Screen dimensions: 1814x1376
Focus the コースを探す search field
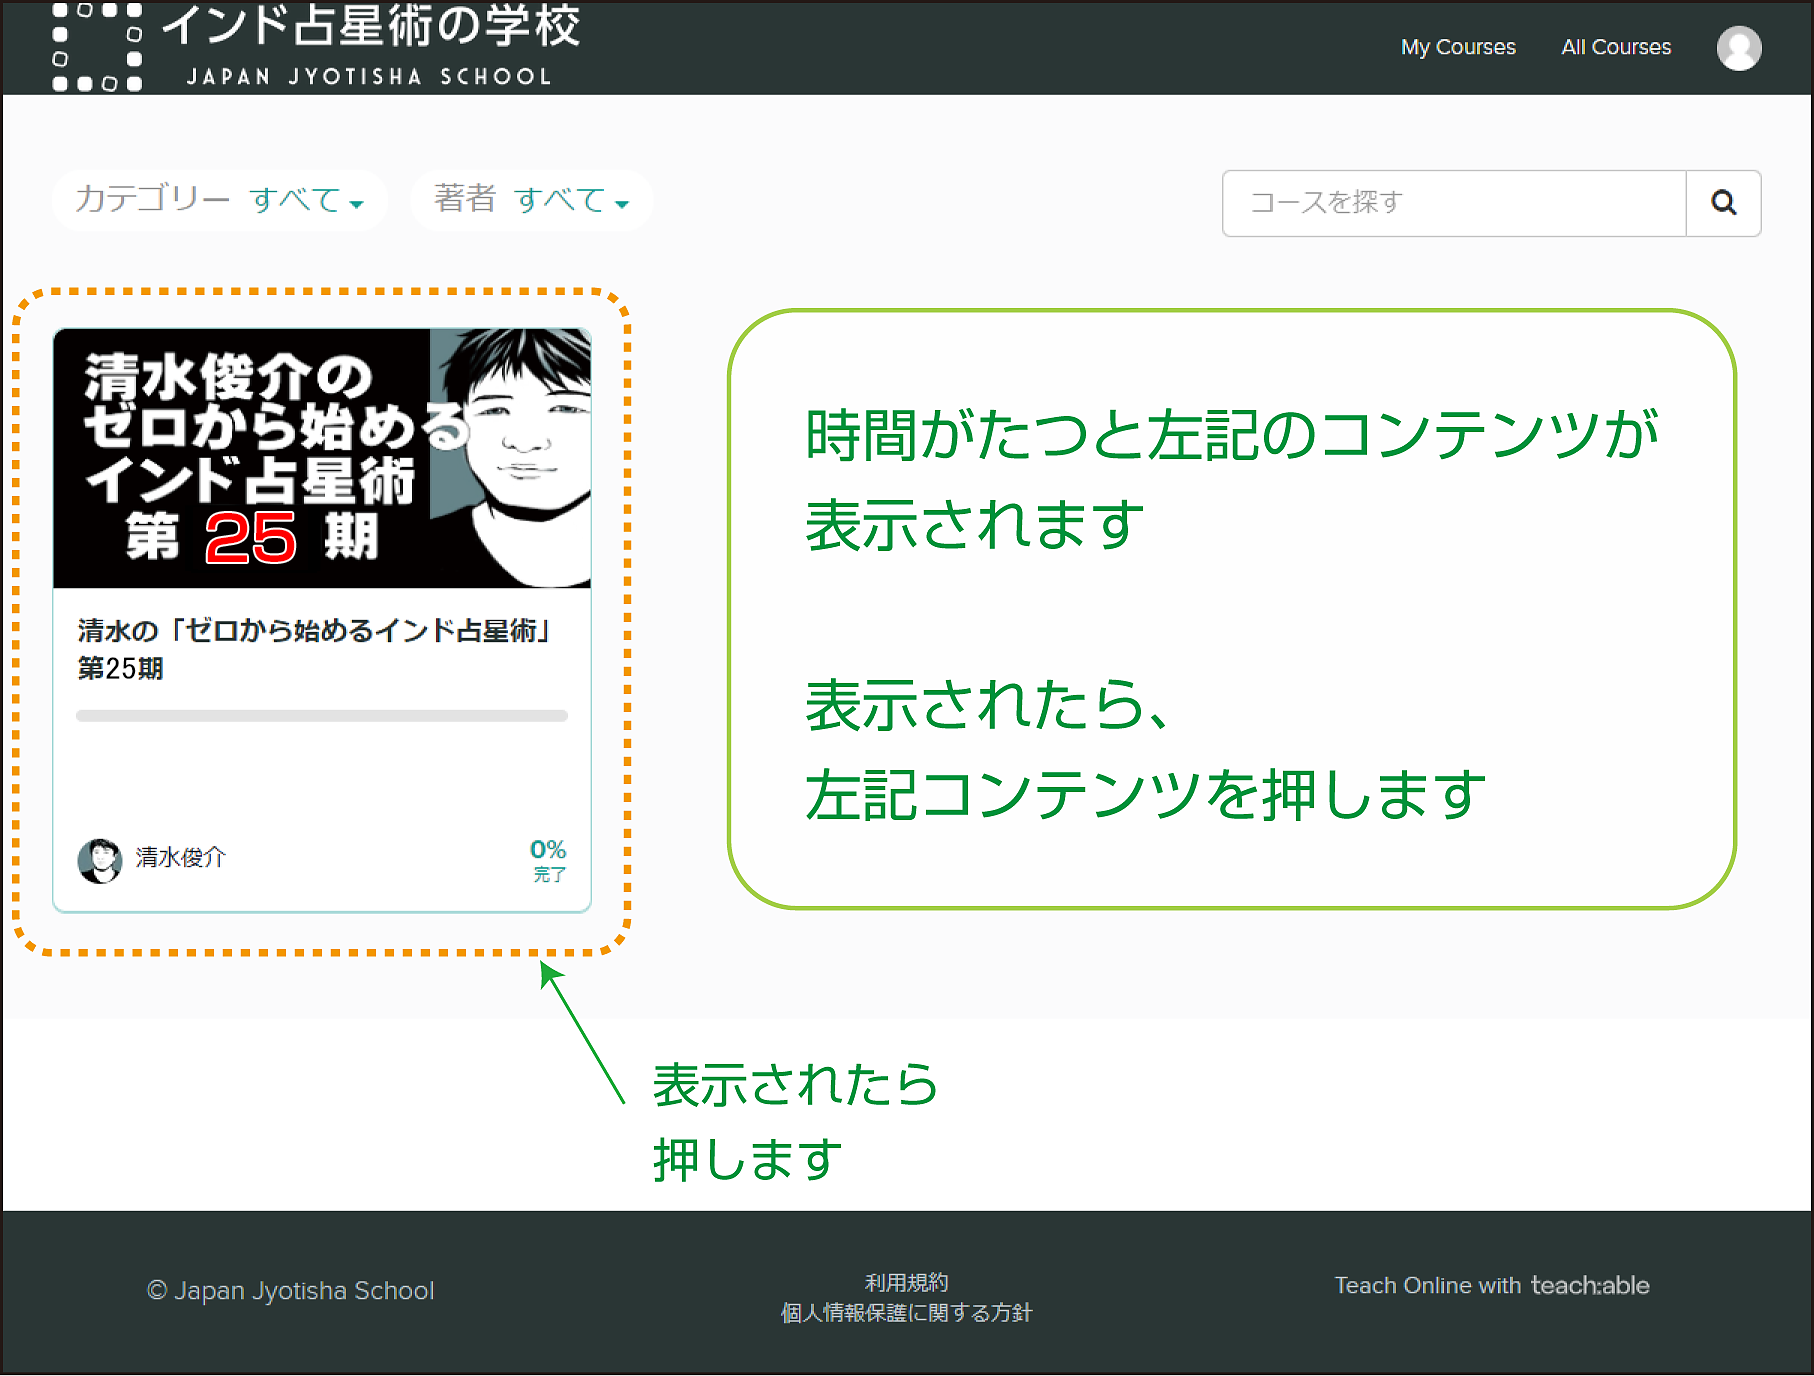(x=1454, y=203)
